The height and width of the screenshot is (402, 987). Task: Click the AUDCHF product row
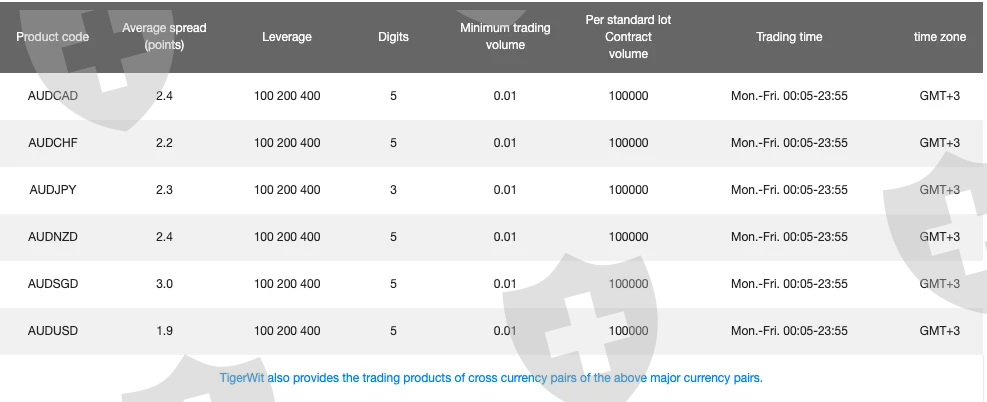click(491, 143)
